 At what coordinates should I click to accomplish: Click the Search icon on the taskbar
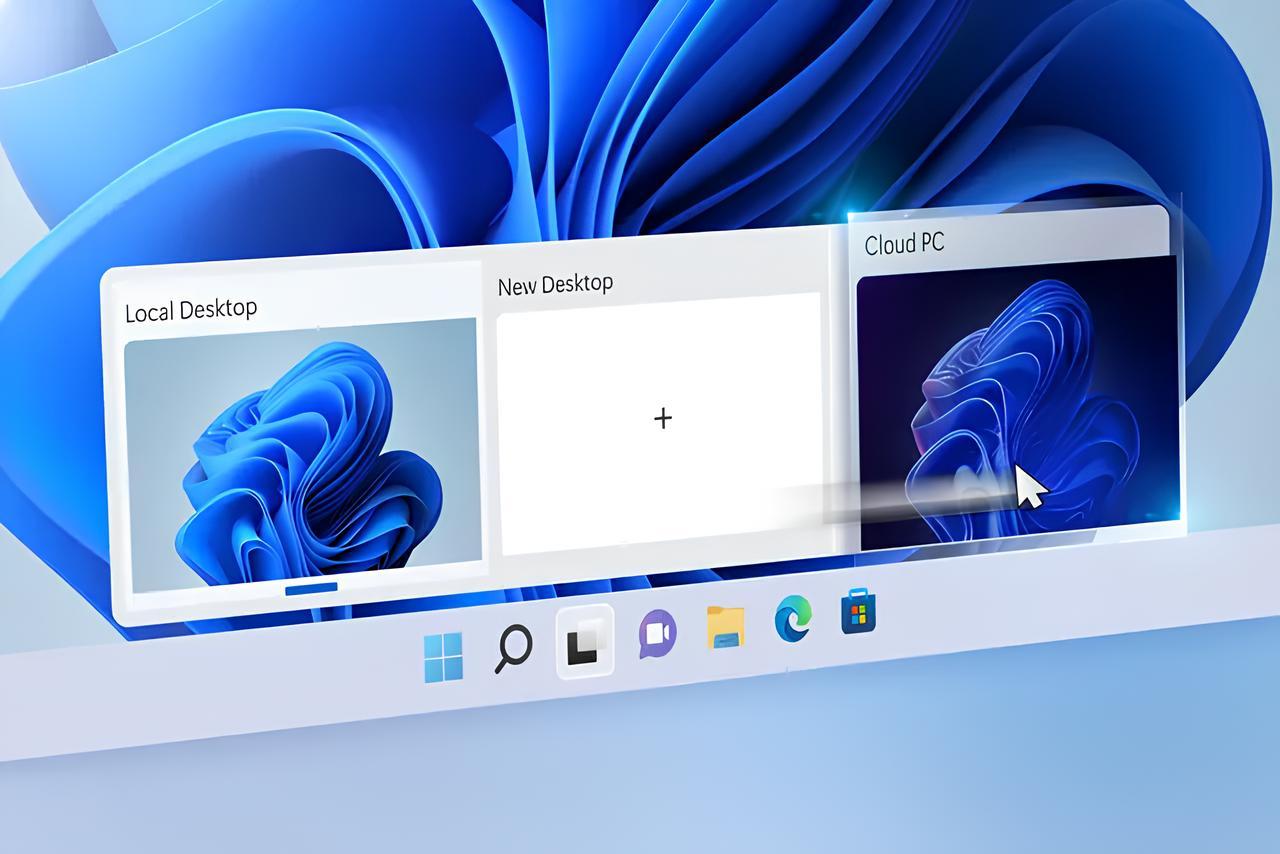click(x=513, y=650)
